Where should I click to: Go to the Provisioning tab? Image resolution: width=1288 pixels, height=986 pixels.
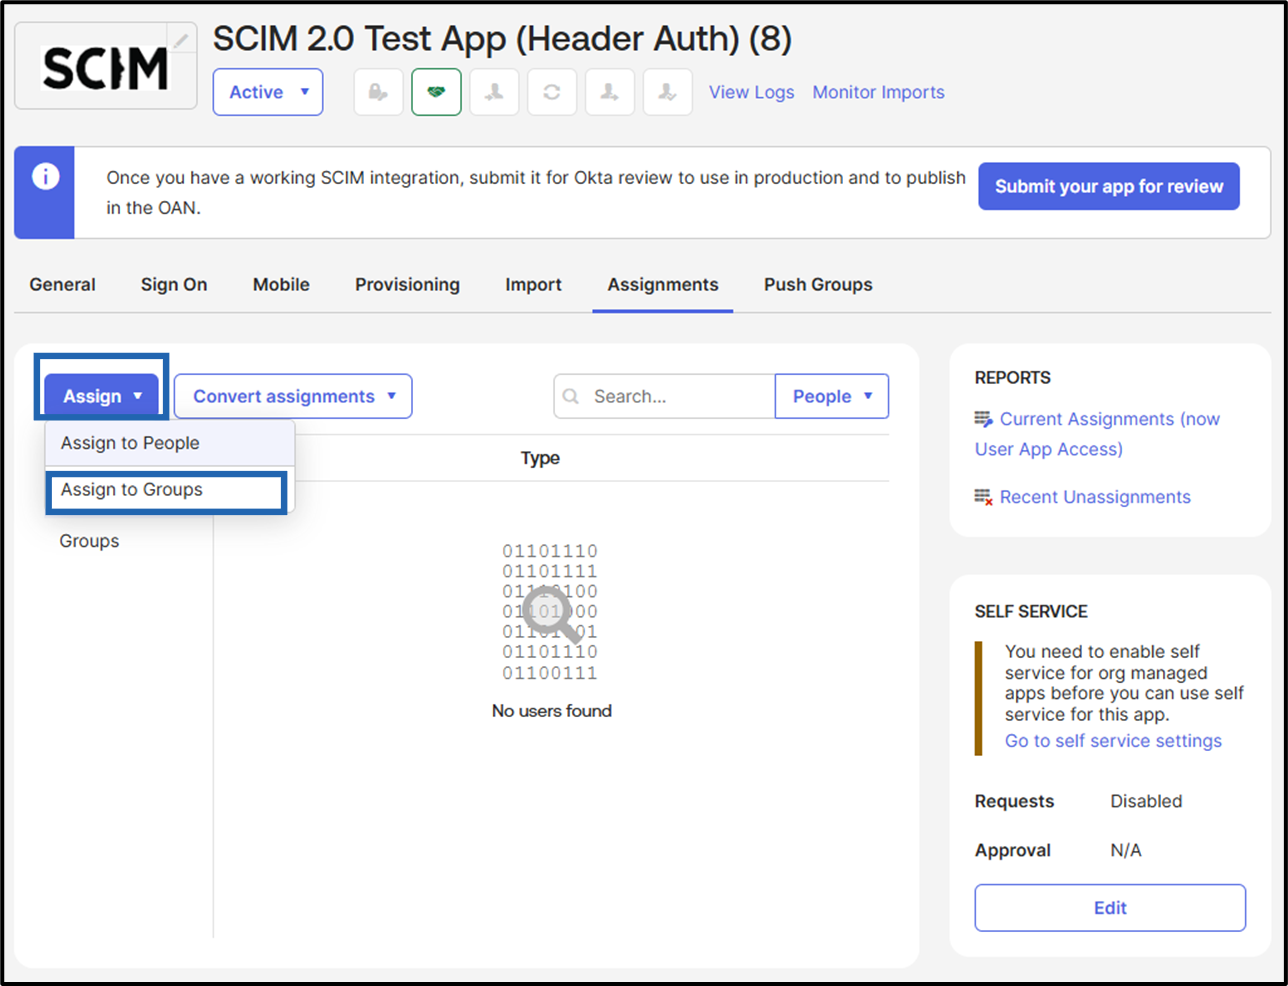[x=407, y=285]
